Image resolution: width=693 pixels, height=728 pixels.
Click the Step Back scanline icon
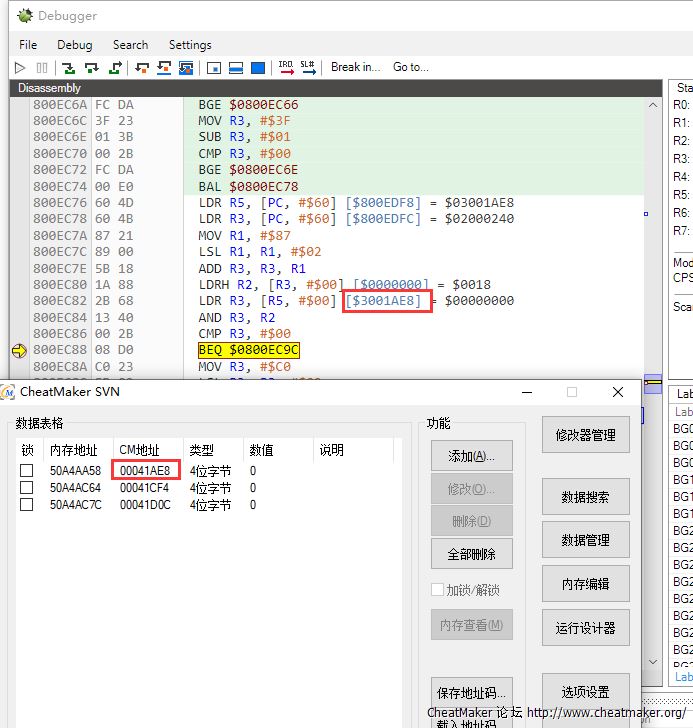pos(164,68)
